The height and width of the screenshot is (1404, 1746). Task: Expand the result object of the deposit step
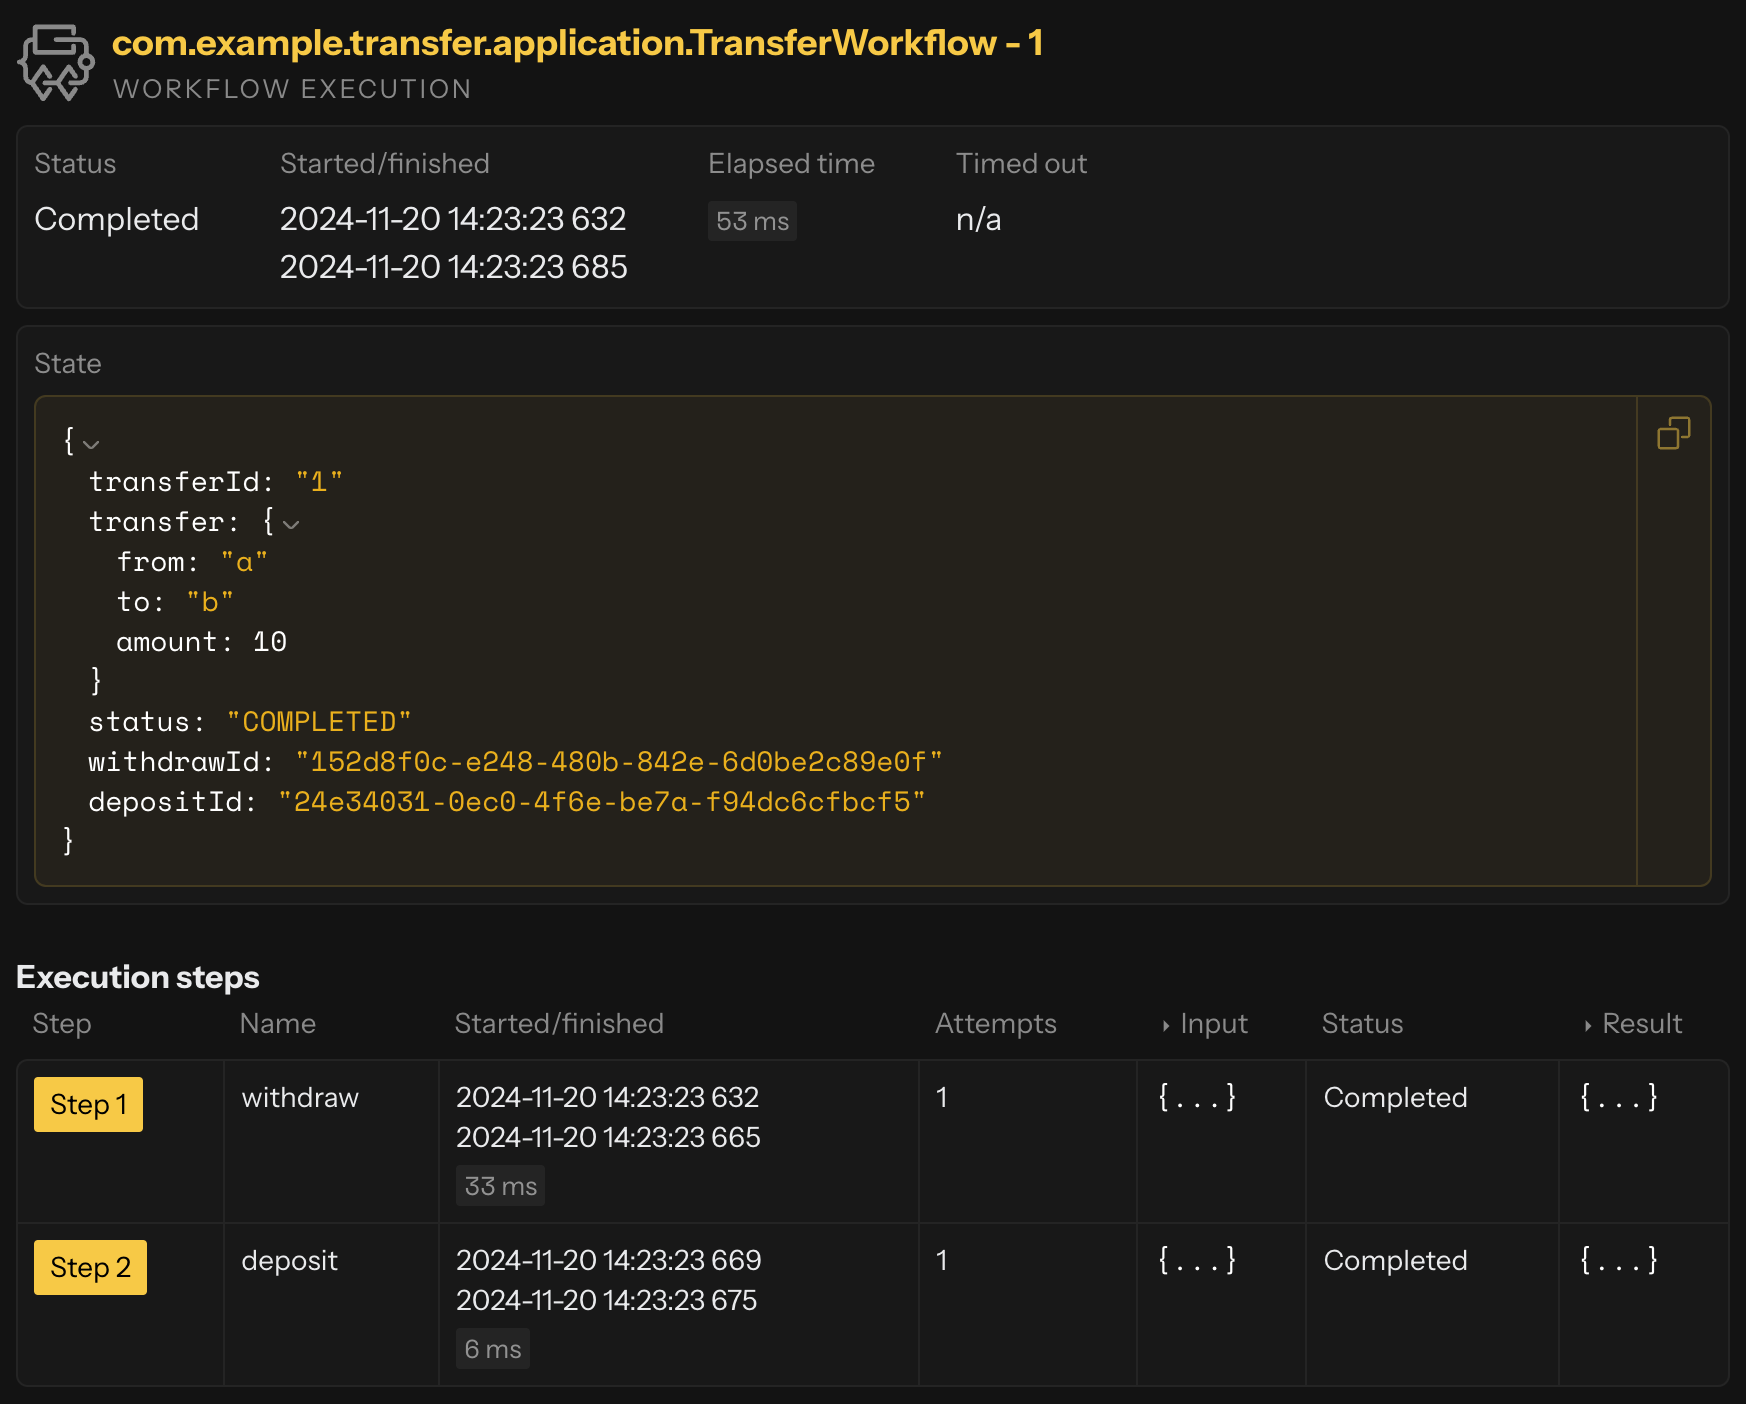click(x=1617, y=1260)
